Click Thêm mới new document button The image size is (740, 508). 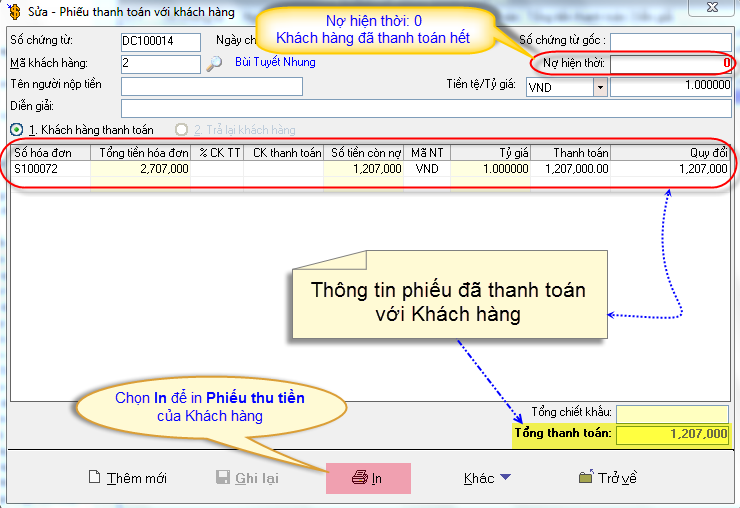click(x=127, y=478)
